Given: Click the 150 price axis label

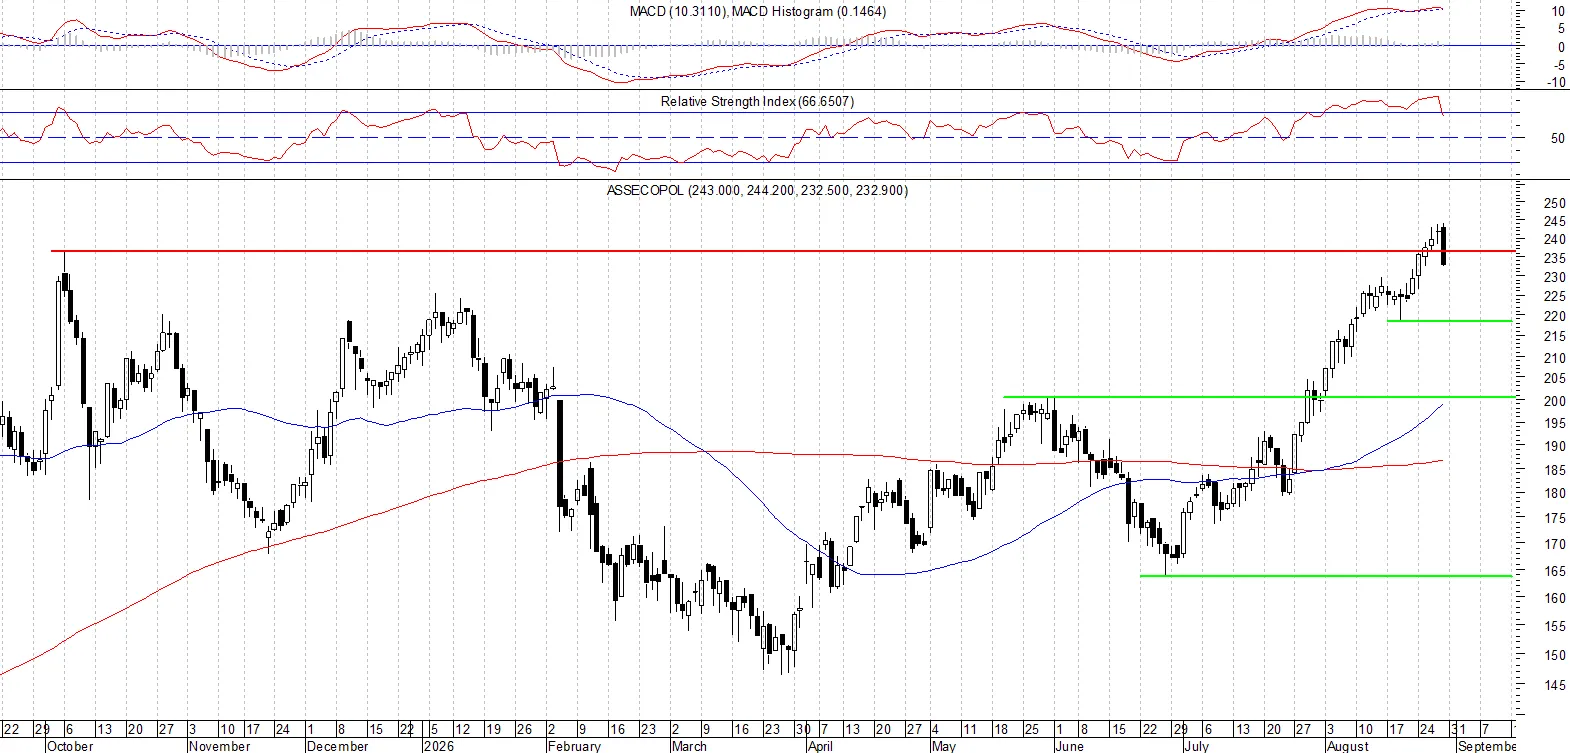Looking at the screenshot, I should pos(1555,655).
